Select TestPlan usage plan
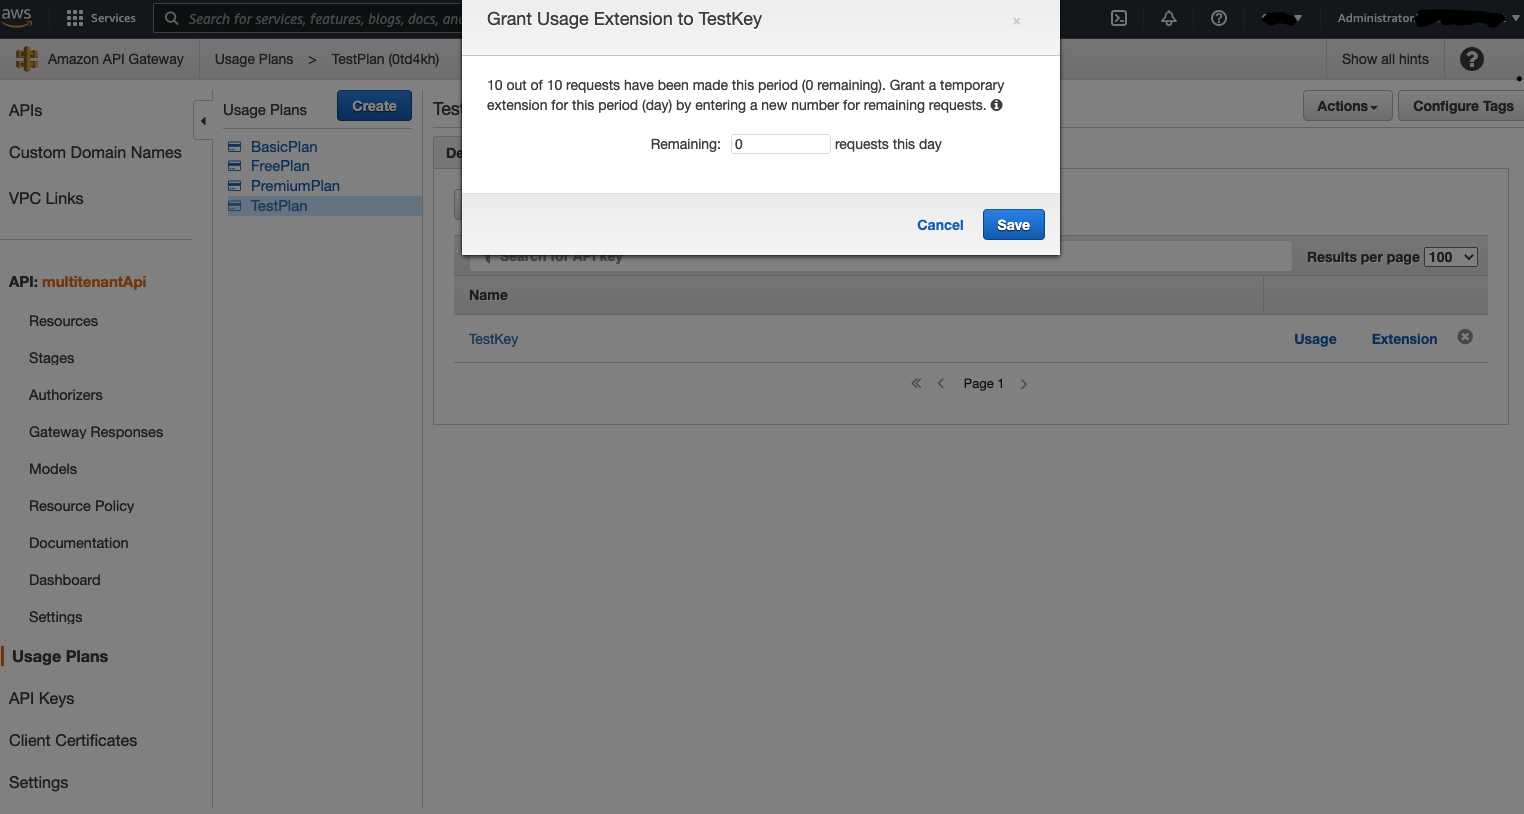This screenshot has width=1524, height=814. click(279, 206)
